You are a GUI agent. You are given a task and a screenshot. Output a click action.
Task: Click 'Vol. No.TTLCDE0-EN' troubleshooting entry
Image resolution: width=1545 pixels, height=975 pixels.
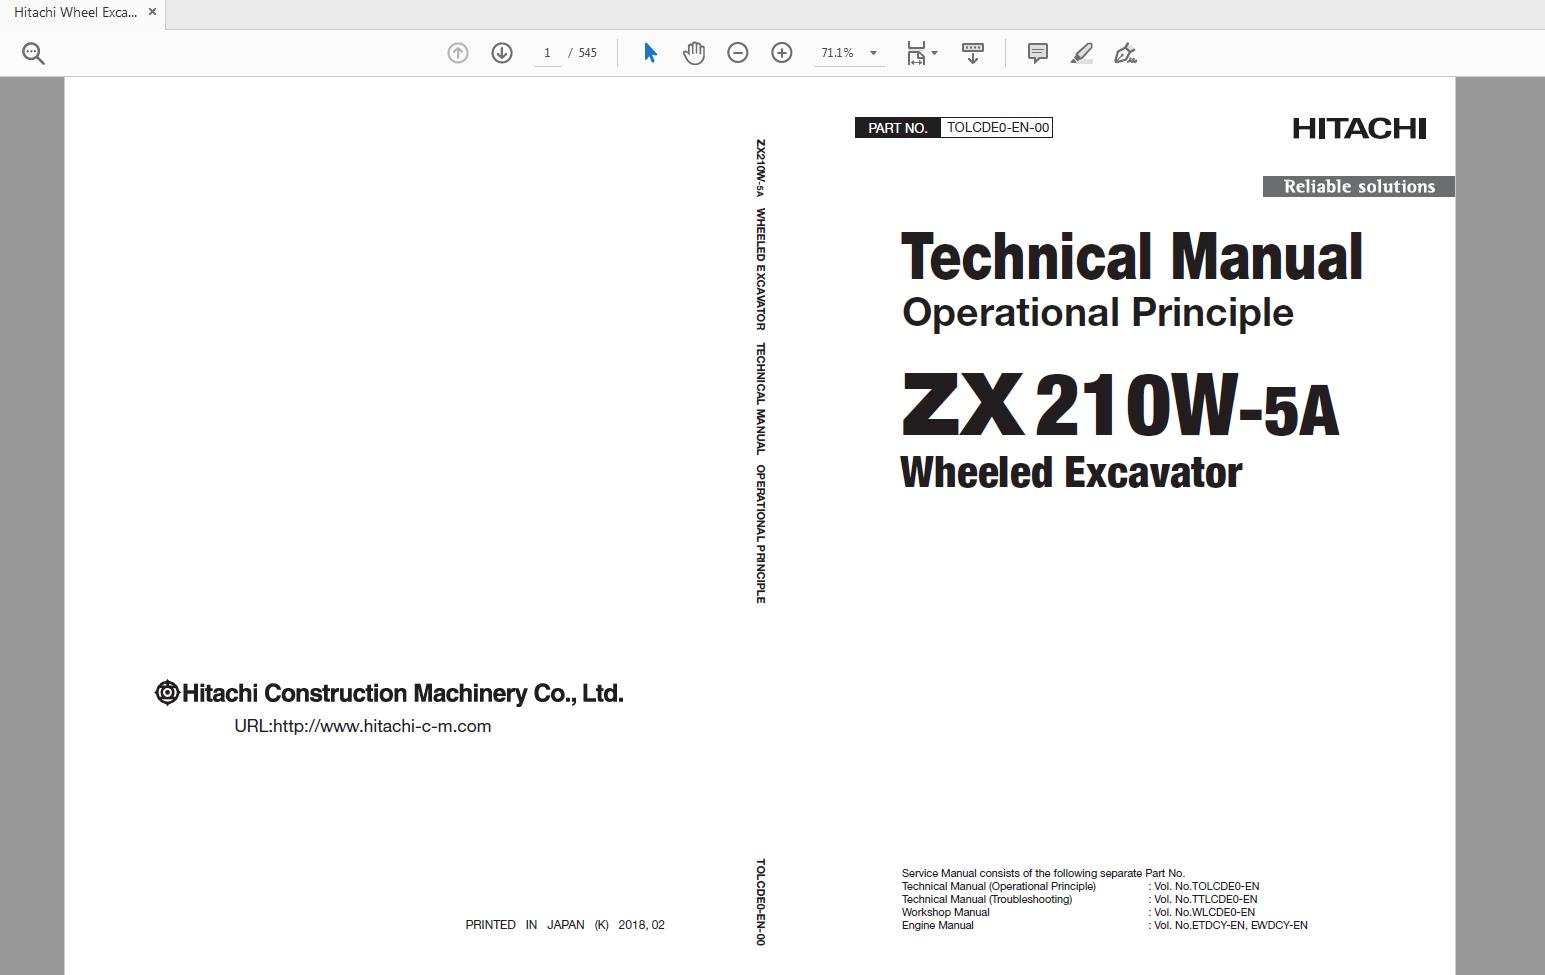click(1205, 899)
